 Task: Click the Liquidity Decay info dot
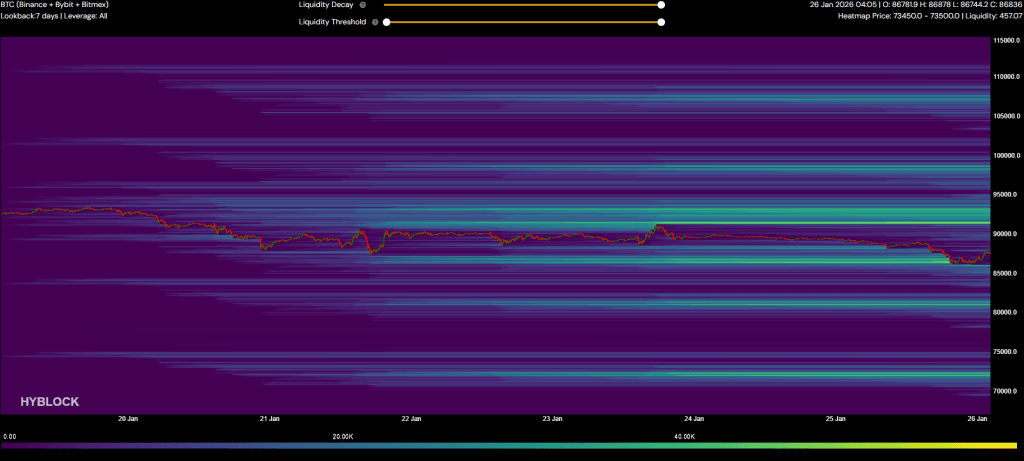click(x=362, y=5)
